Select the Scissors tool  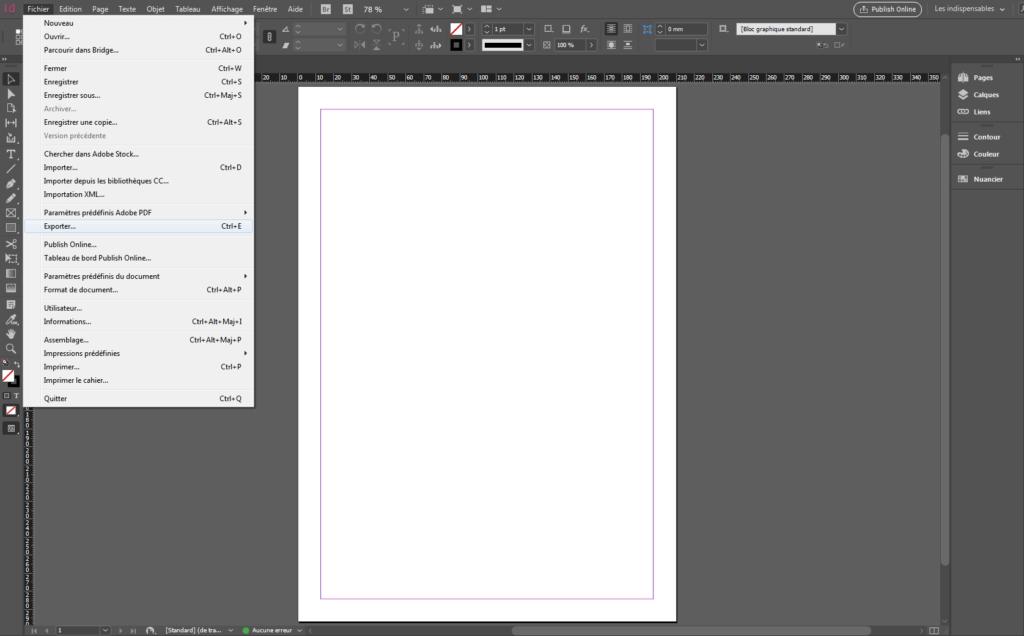11,244
